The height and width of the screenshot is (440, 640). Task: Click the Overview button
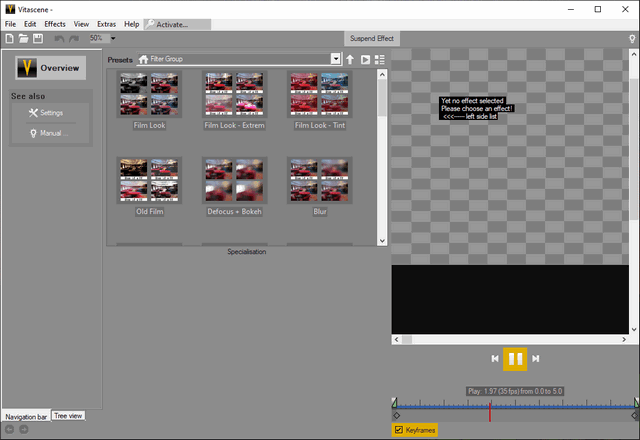(x=50, y=68)
